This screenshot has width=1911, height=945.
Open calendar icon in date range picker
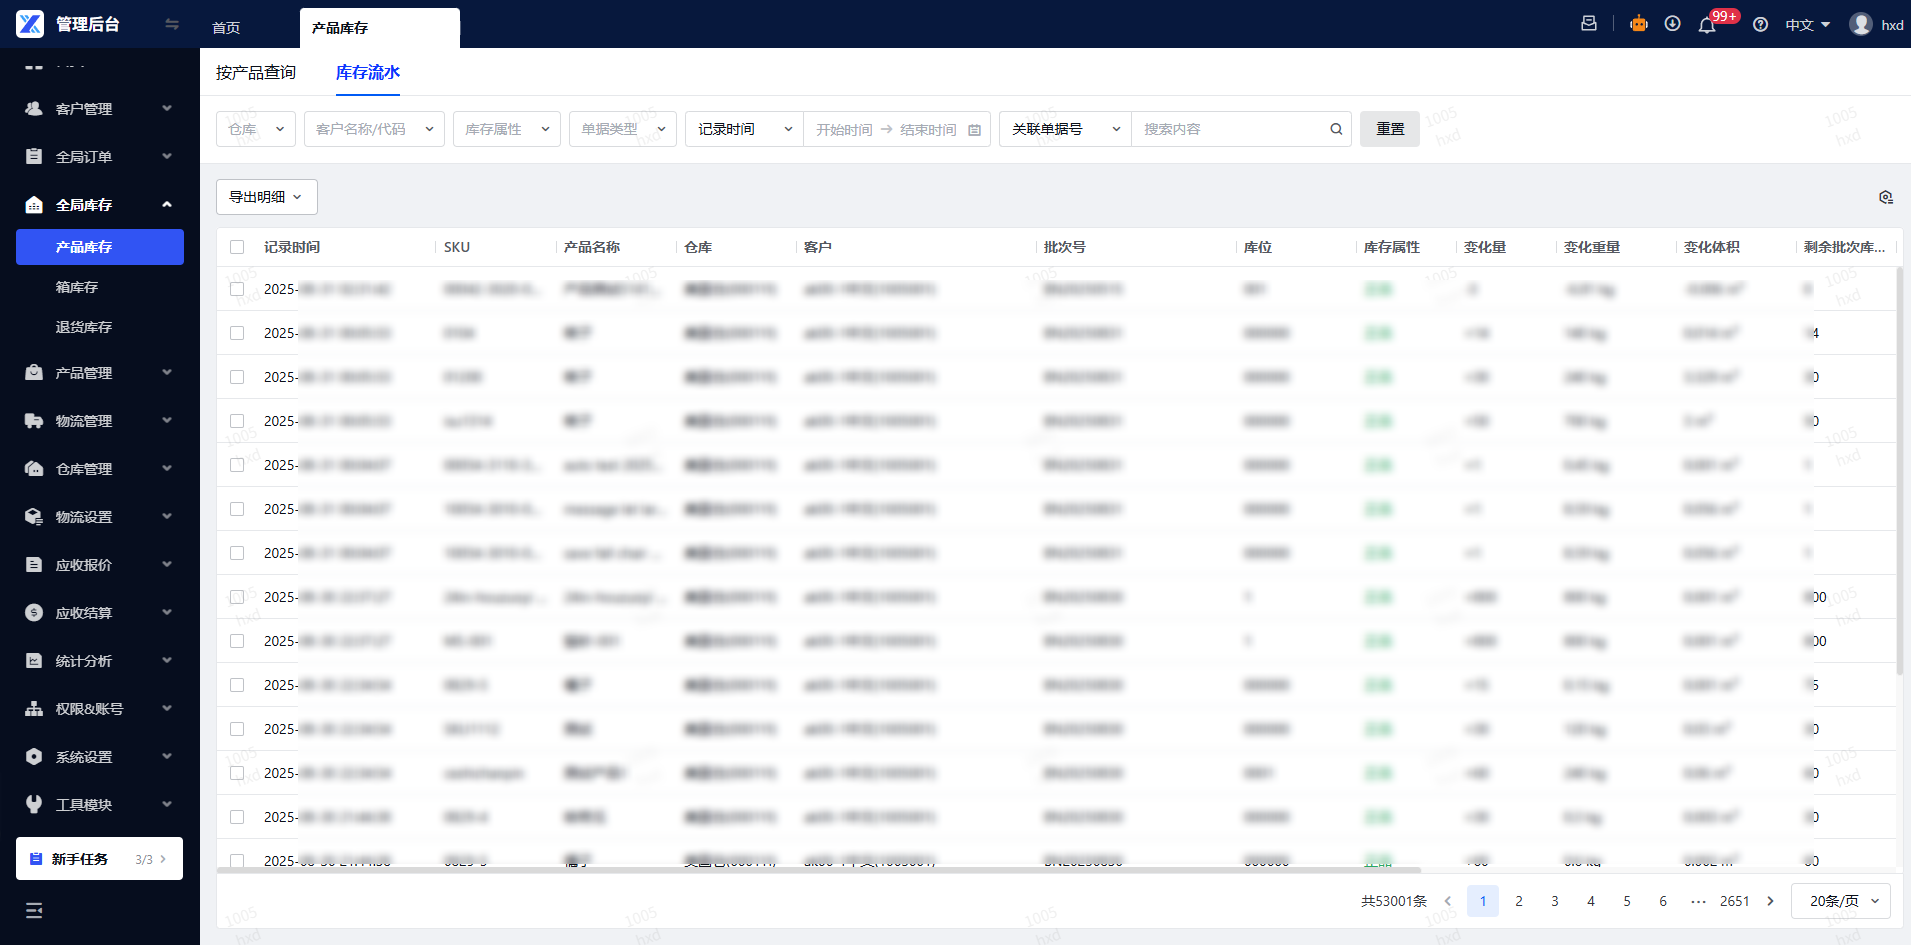tap(975, 130)
